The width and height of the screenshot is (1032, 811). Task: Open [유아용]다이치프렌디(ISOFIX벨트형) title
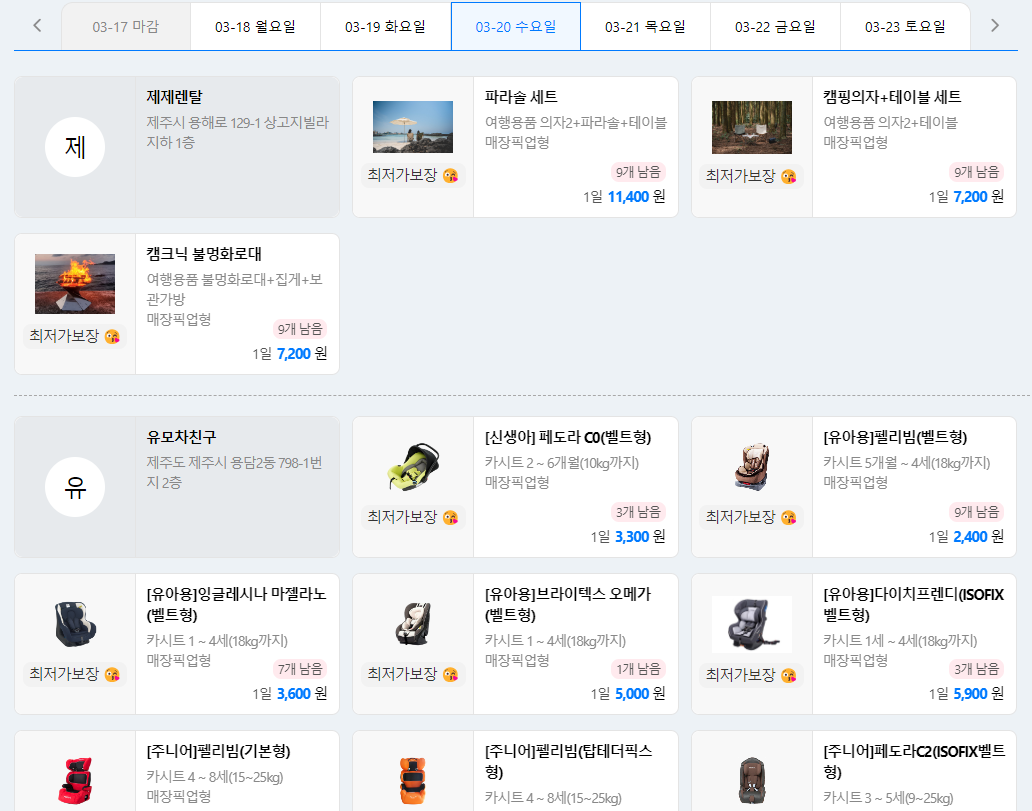tap(914, 604)
